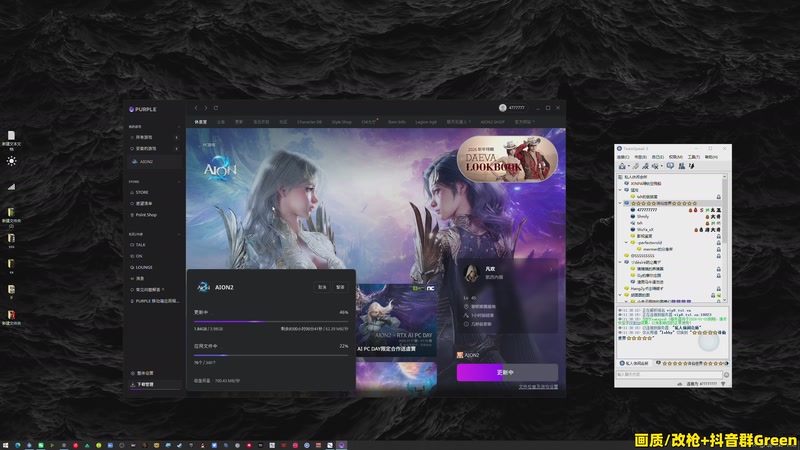The height and width of the screenshot is (450, 800).
Task: Select user Shmily in TeamSpeak
Action: 643,216
